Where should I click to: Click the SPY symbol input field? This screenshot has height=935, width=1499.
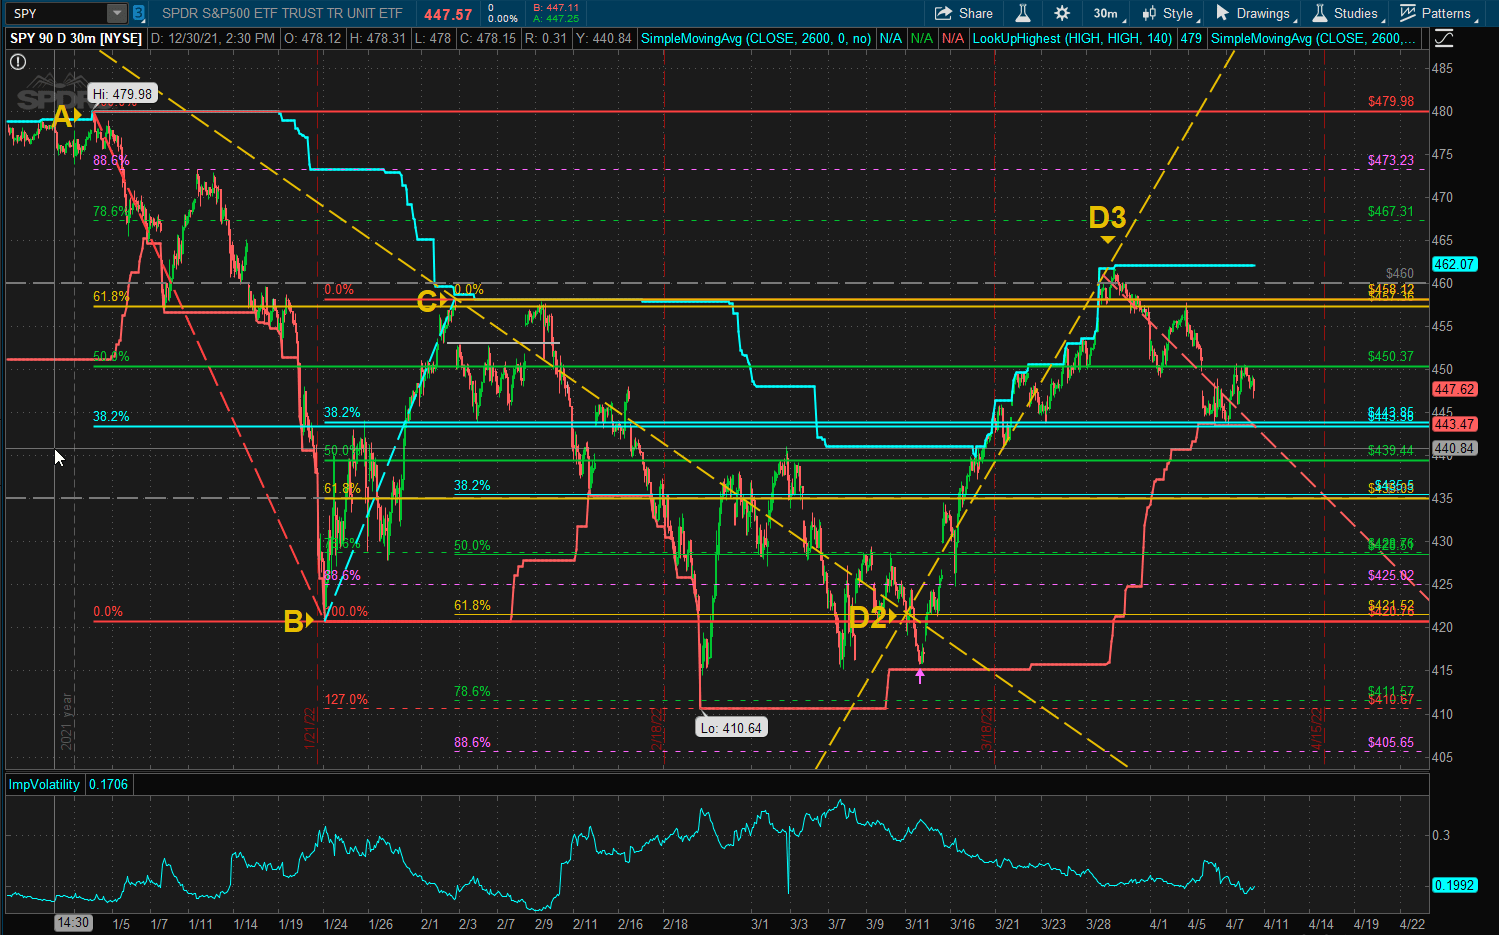click(x=58, y=13)
